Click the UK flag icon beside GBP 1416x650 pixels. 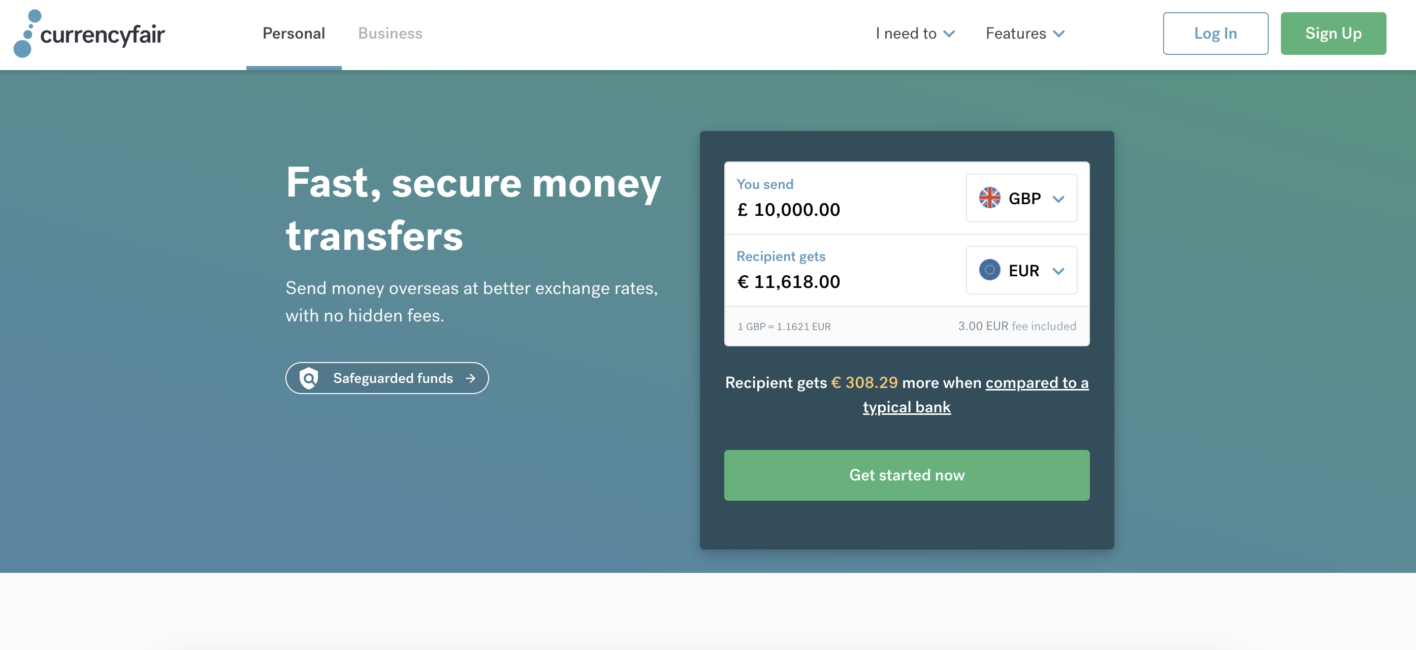990,198
